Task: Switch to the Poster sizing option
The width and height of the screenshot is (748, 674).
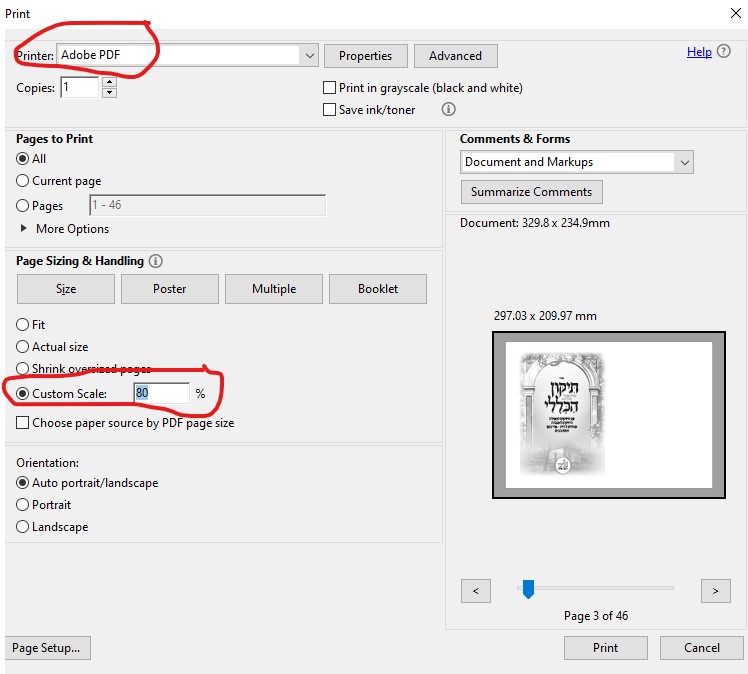Action: click(x=170, y=289)
